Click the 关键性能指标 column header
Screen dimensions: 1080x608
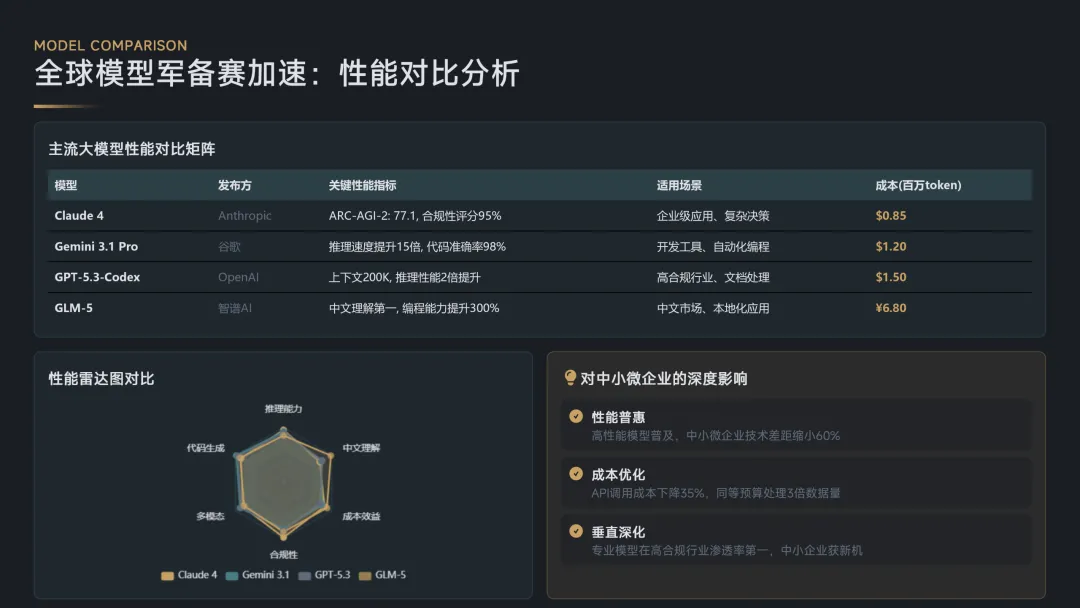click(362, 185)
